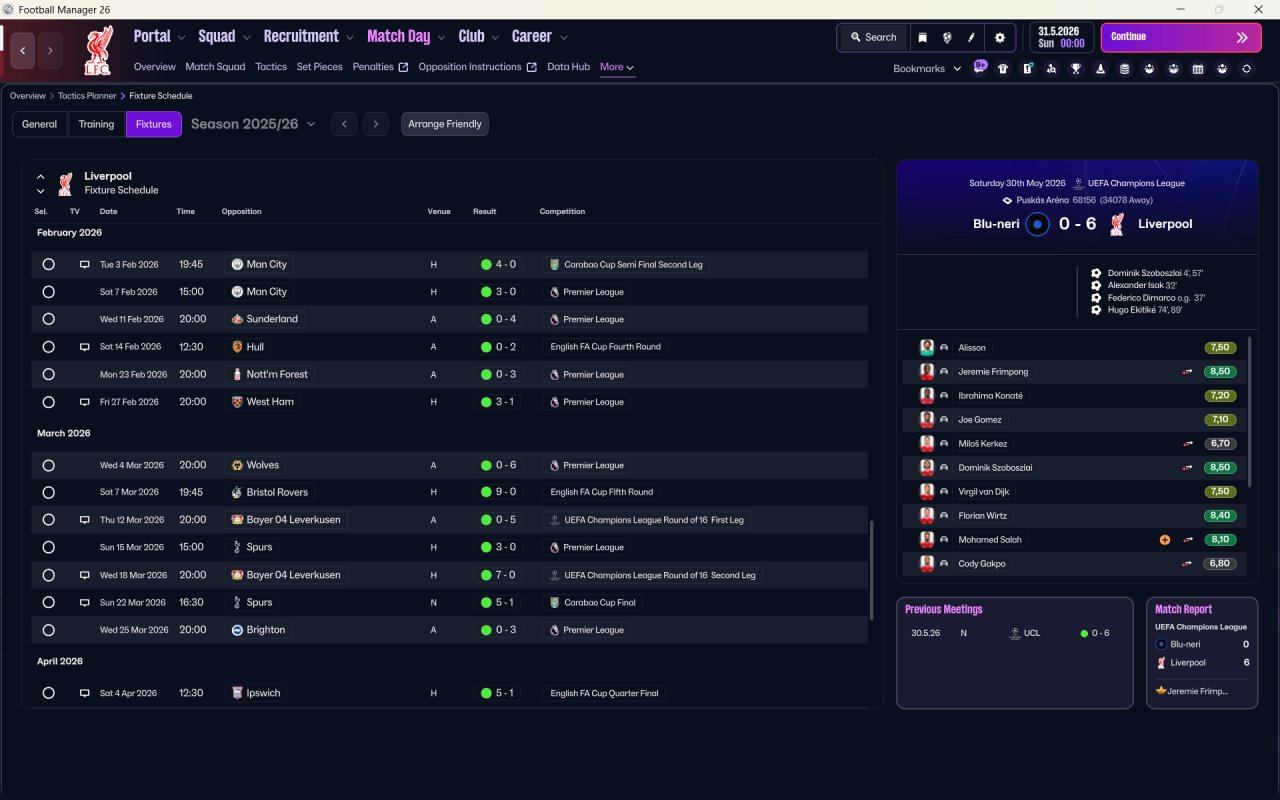The height and width of the screenshot is (800, 1280).
Task: Click the Bayer 04 Leverkusen First Leg opposition
Action: tap(285, 520)
